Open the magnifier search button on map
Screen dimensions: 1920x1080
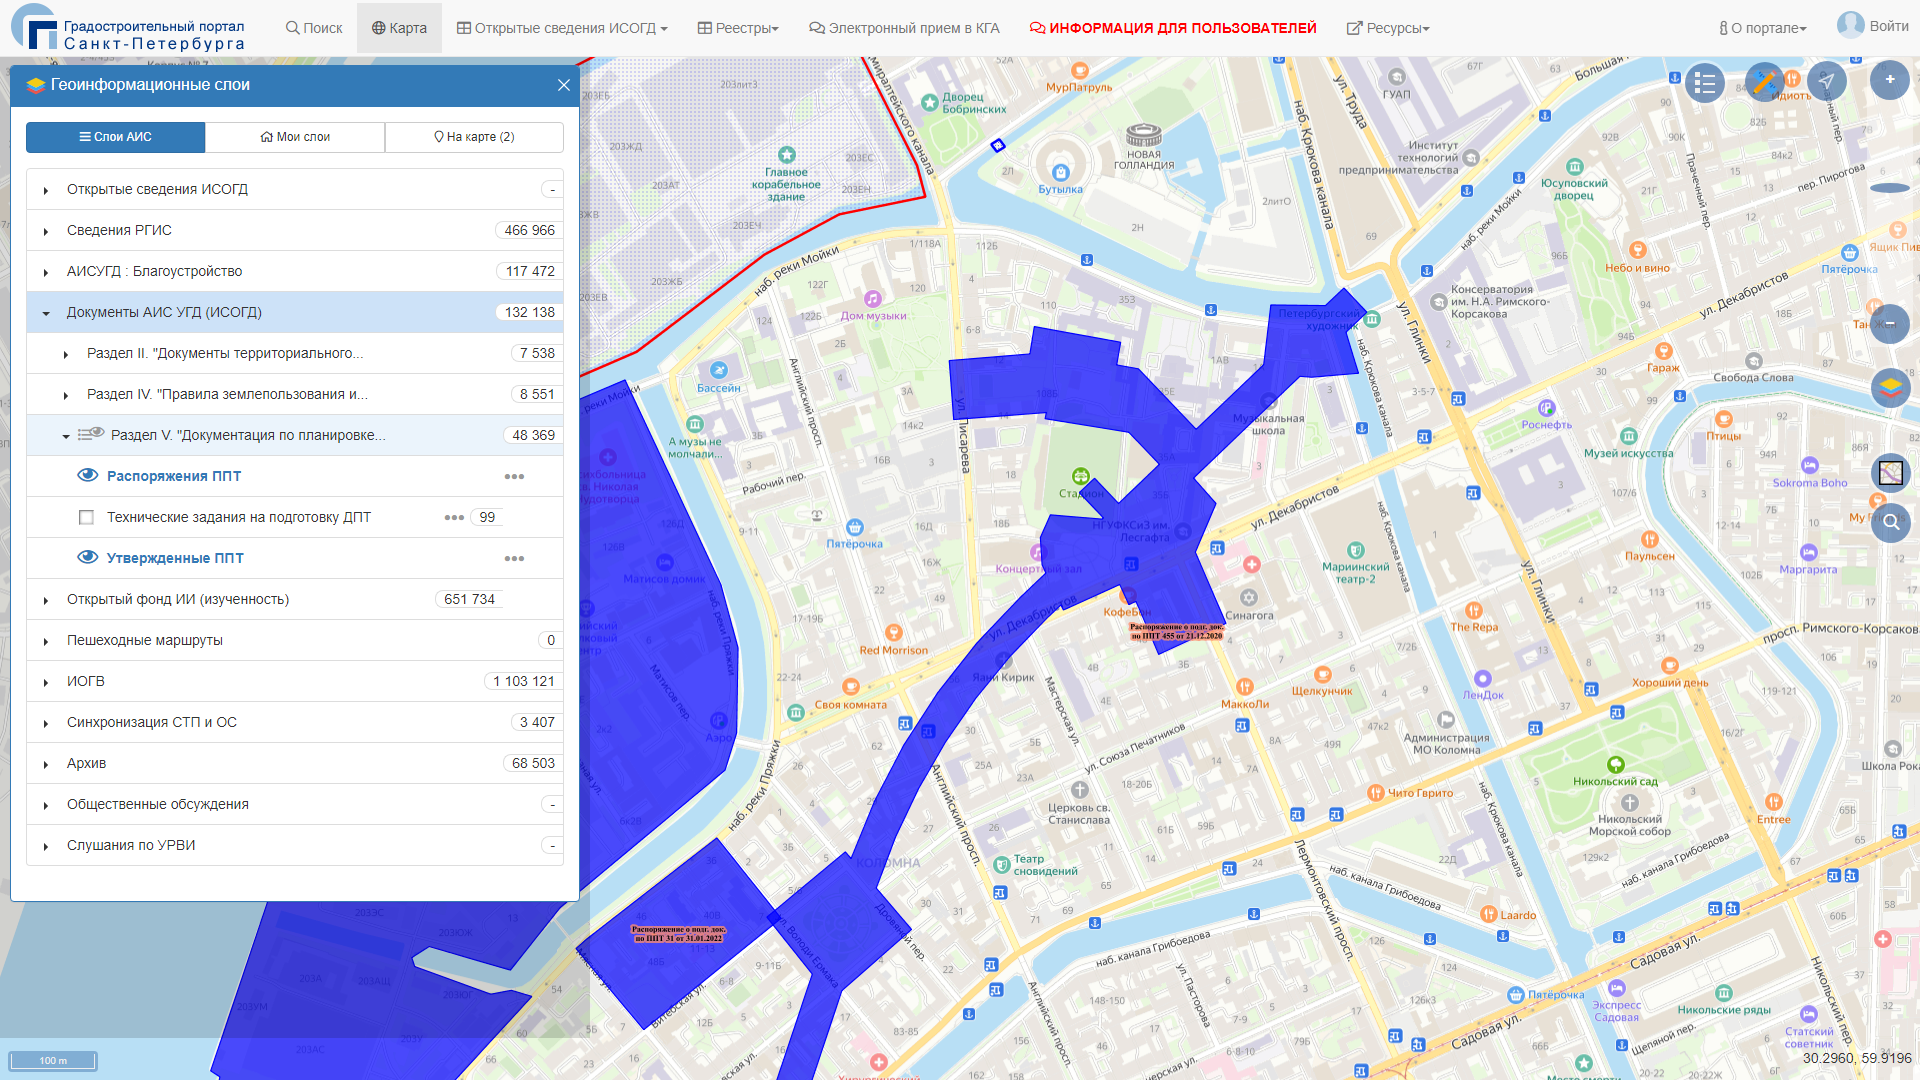[x=1890, y=522]
